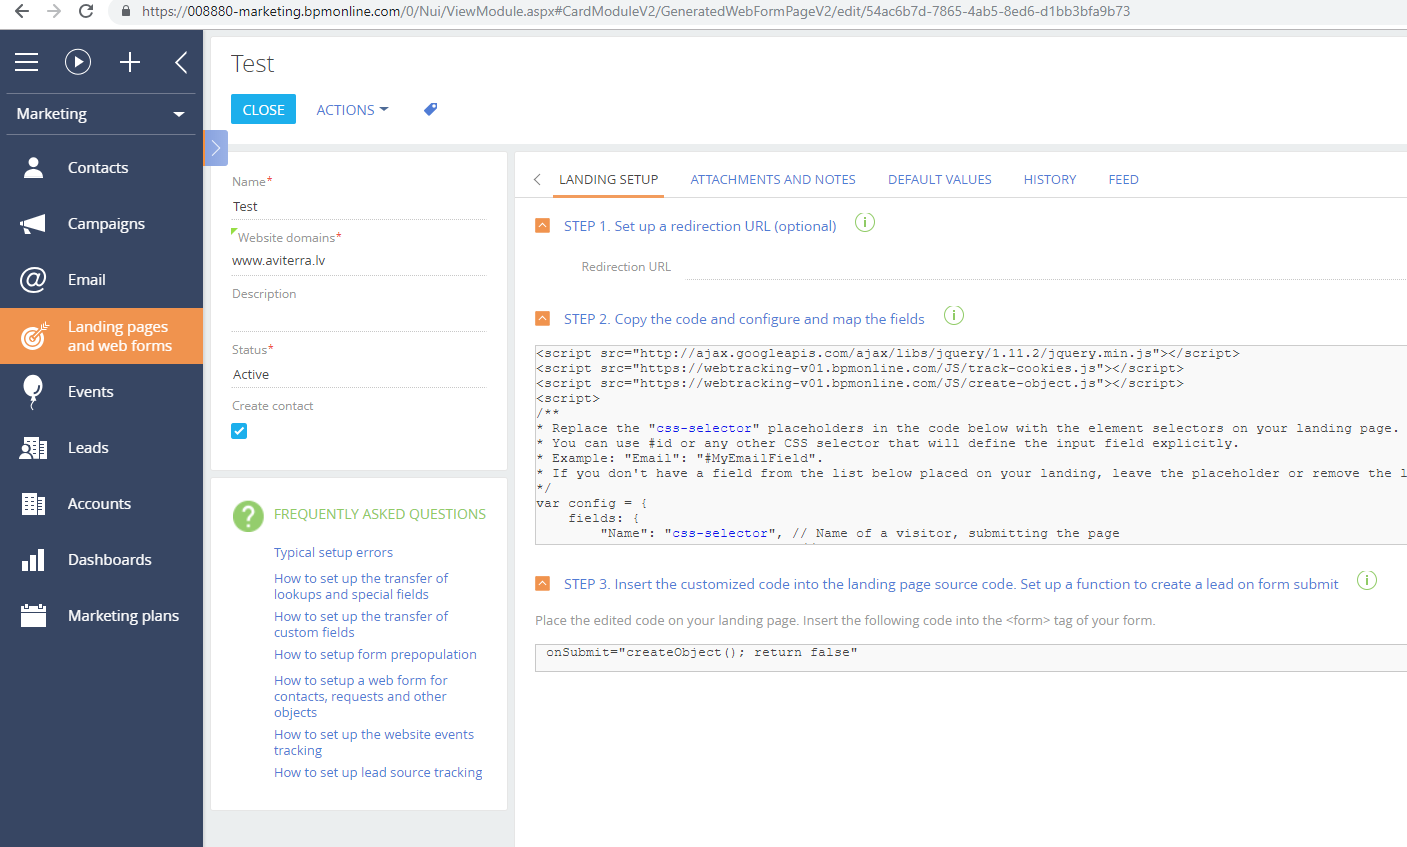Expand the left profile panel arrow
Screen dimensions: 1407x847
(215, 148)
